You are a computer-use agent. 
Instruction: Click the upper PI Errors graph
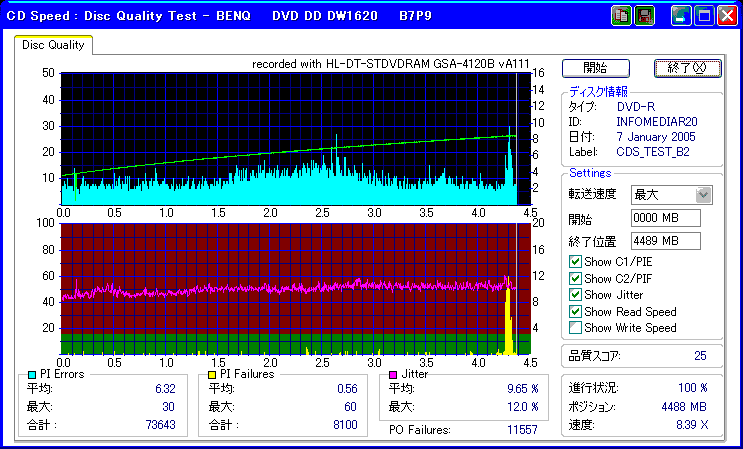coord(296,139)
